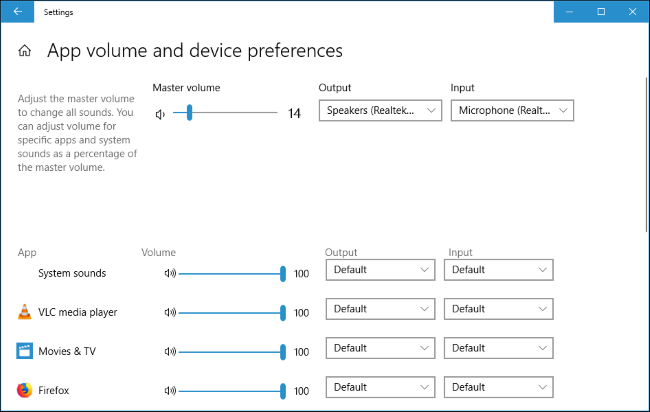Click the Firefox volume slider
Viewport: 650px width, 412px height.
click(232, 390)
